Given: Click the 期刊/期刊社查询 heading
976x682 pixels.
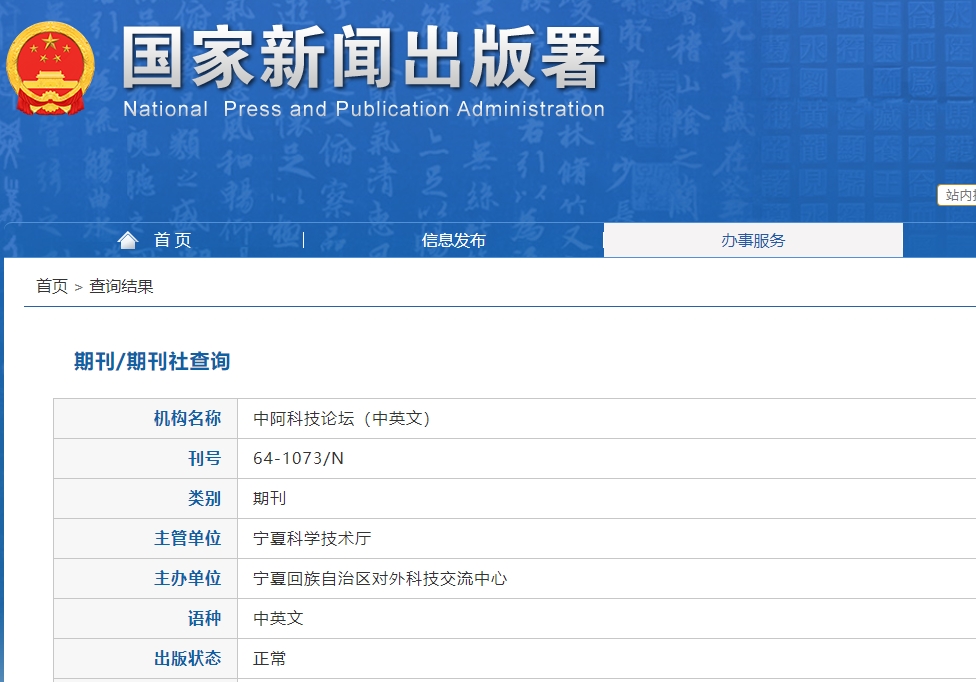Looking at the screenshot, I should (x=152, y=361).
